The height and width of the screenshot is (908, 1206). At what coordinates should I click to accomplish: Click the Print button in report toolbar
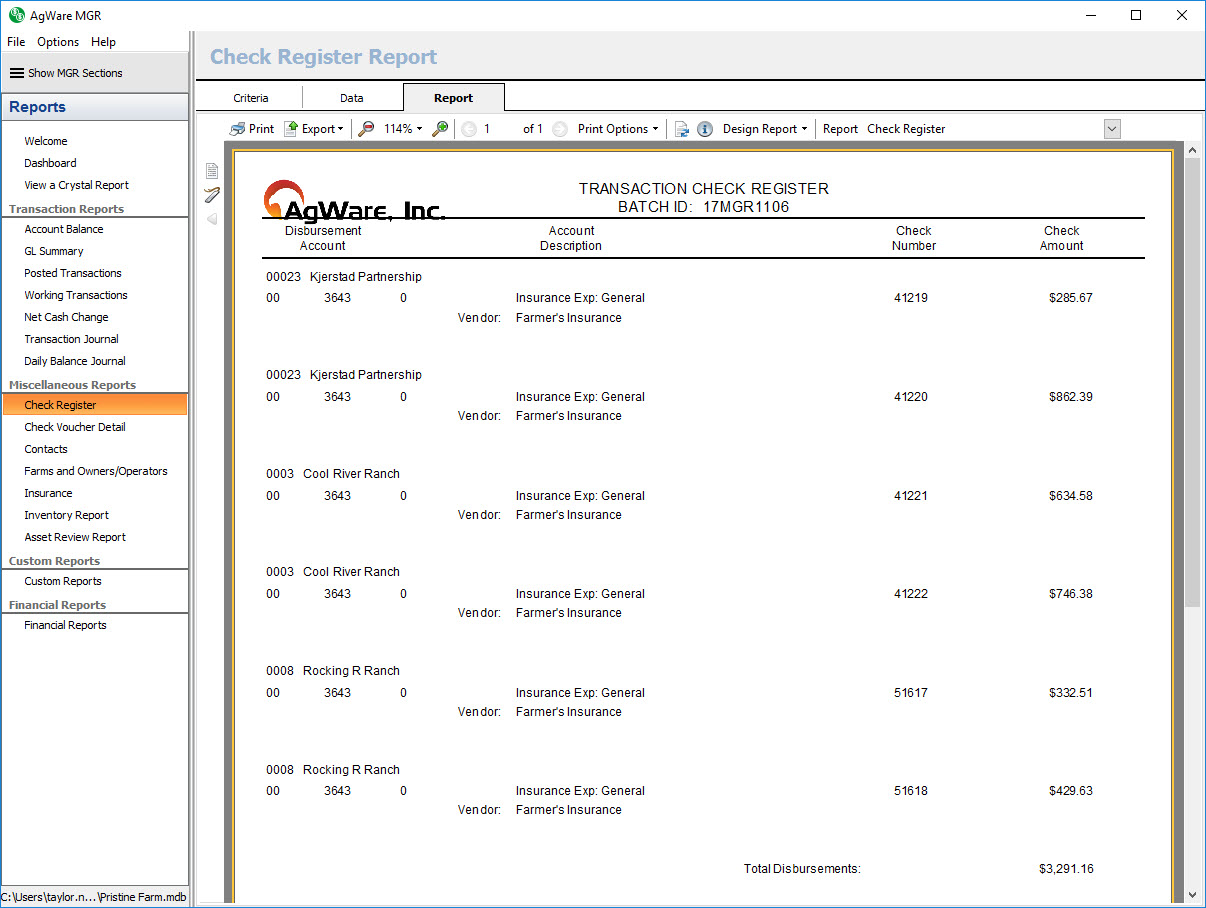coord(252,129)
